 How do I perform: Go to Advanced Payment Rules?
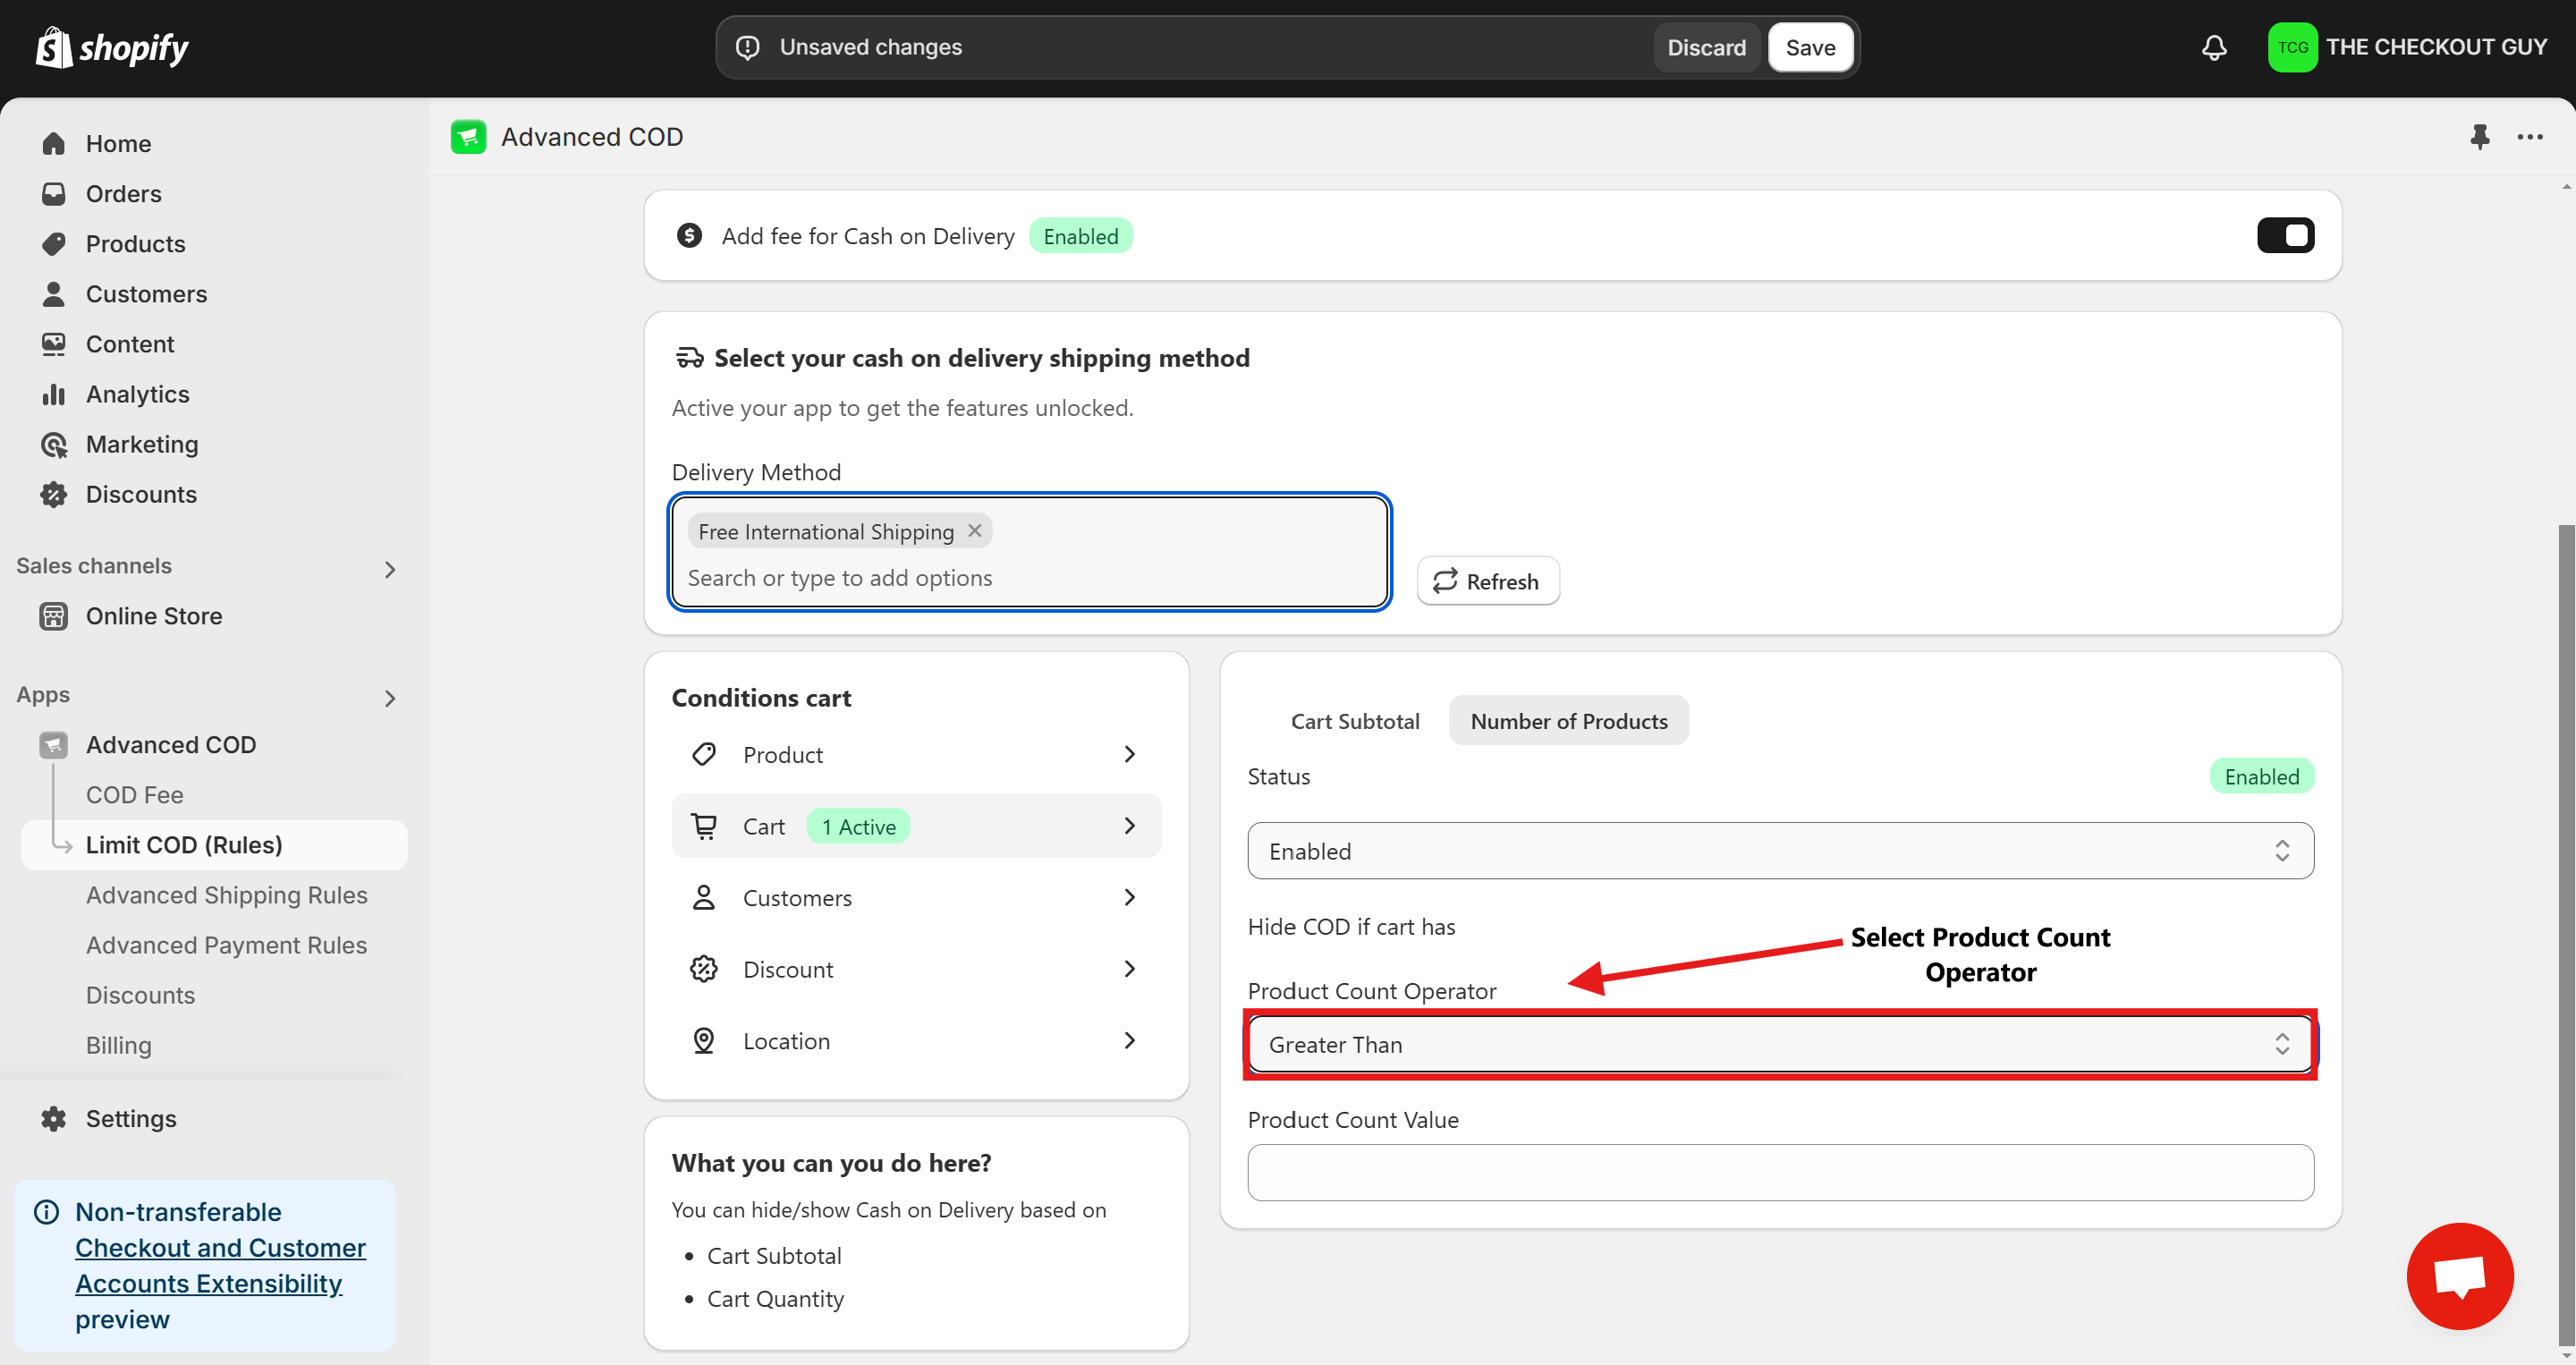pos(226,945)
